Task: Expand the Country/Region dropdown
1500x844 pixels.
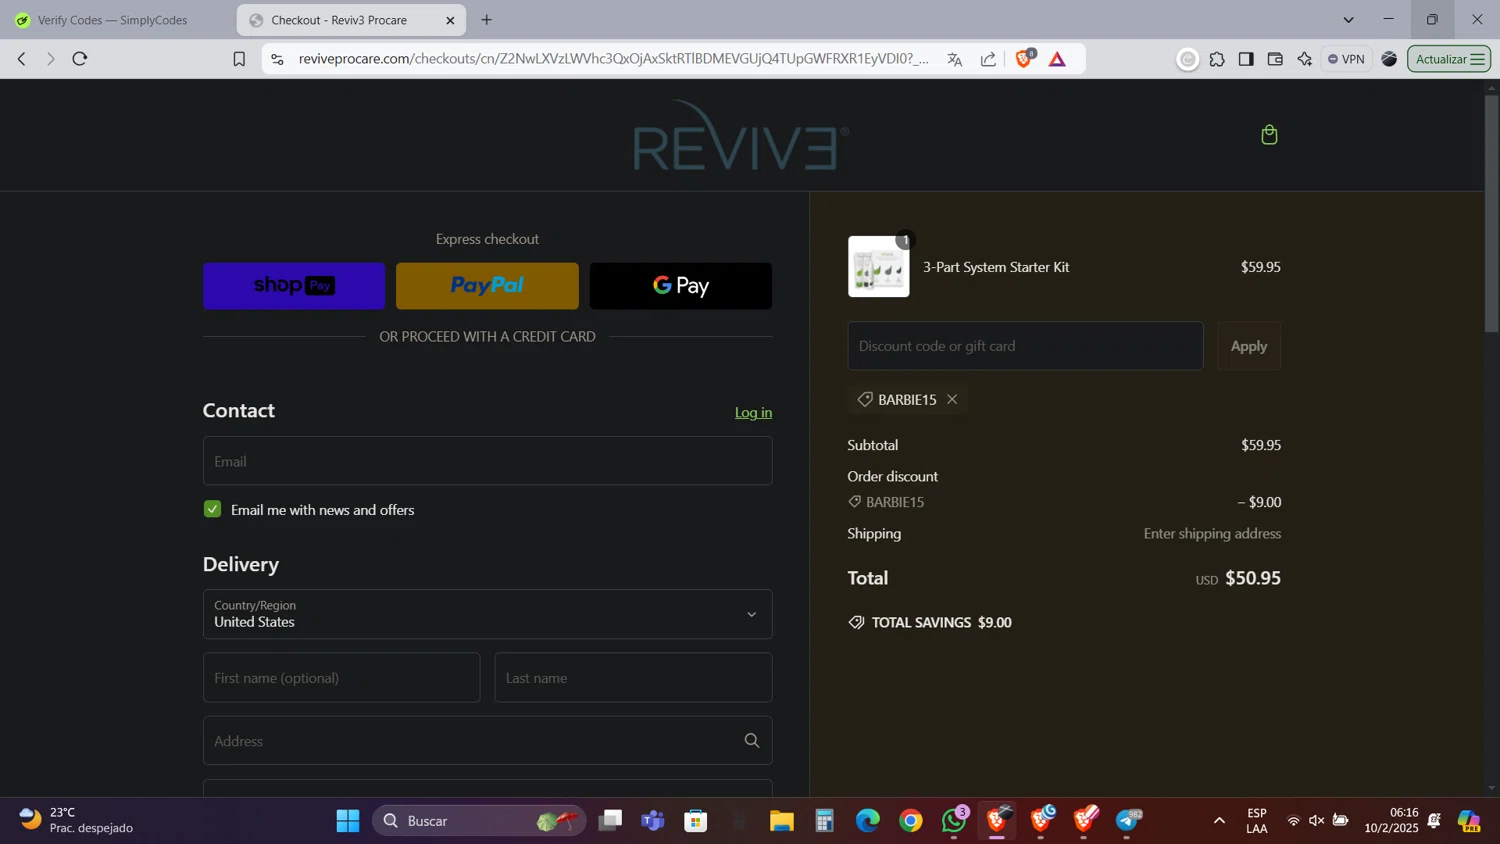Action: (x=487, y=614)
